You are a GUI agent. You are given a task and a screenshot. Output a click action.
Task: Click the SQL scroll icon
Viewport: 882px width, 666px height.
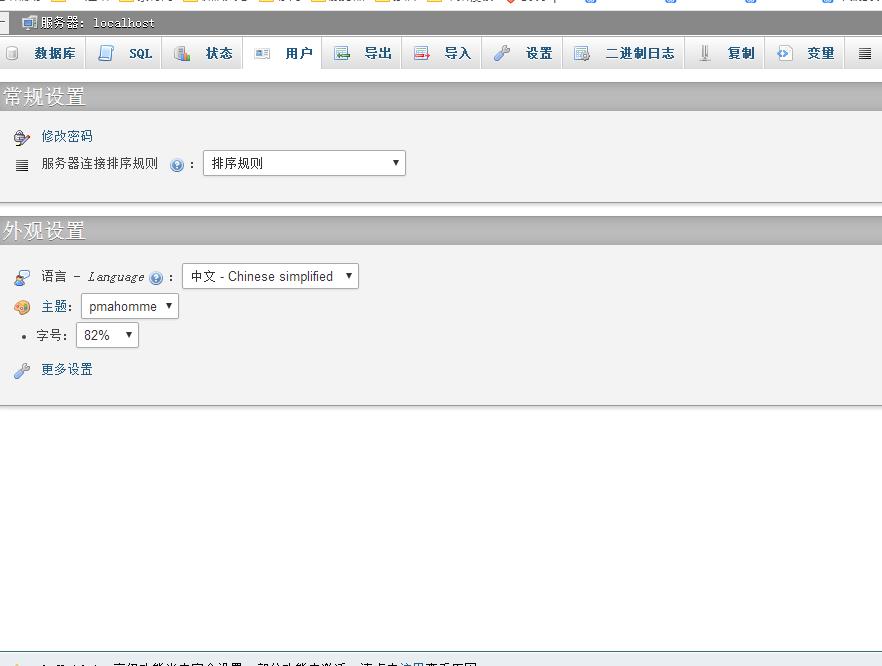(x=106, y=53)
